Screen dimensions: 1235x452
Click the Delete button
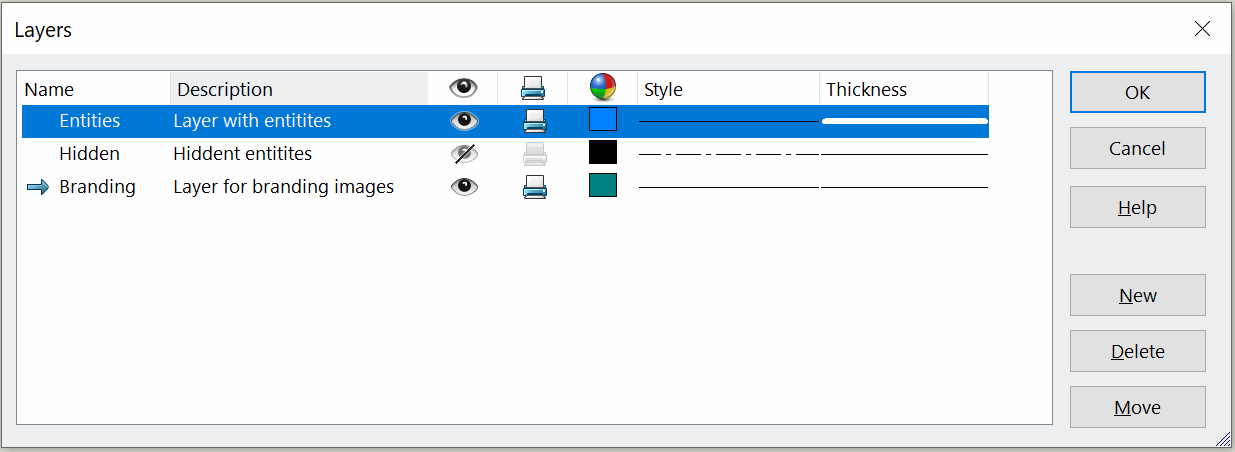[x=1138, y=351]
